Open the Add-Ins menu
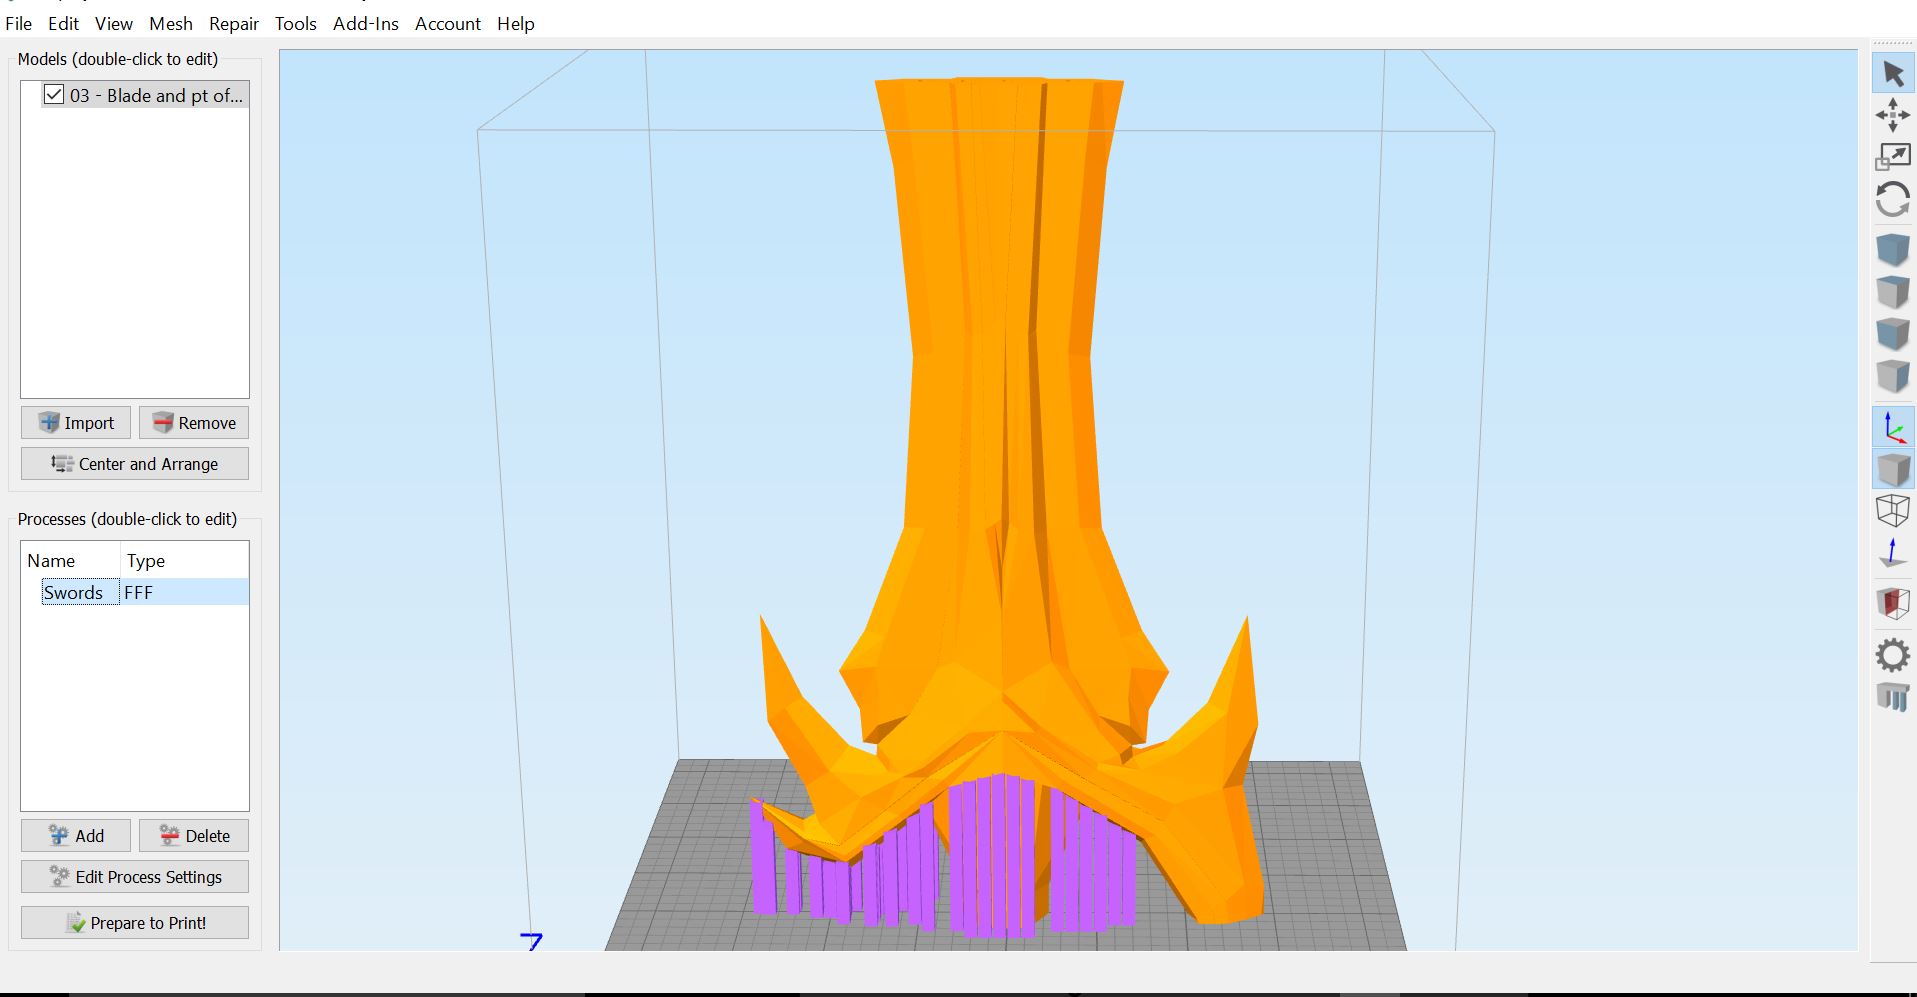 (366, 23)
